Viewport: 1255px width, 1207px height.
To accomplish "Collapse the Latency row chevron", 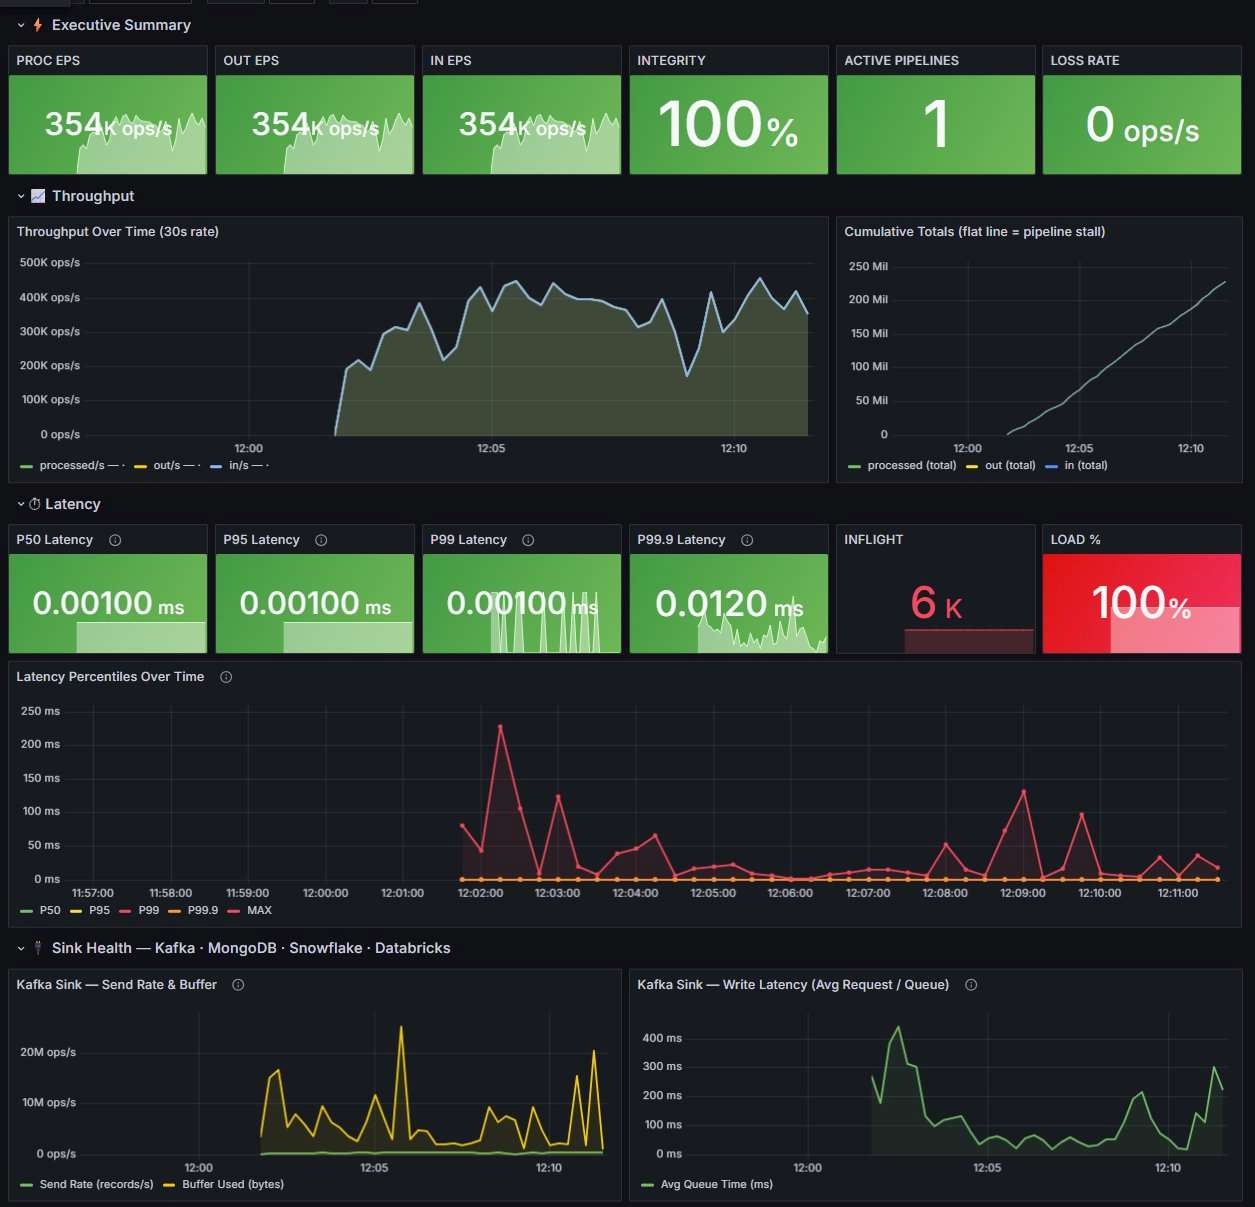I will [21, 504].
